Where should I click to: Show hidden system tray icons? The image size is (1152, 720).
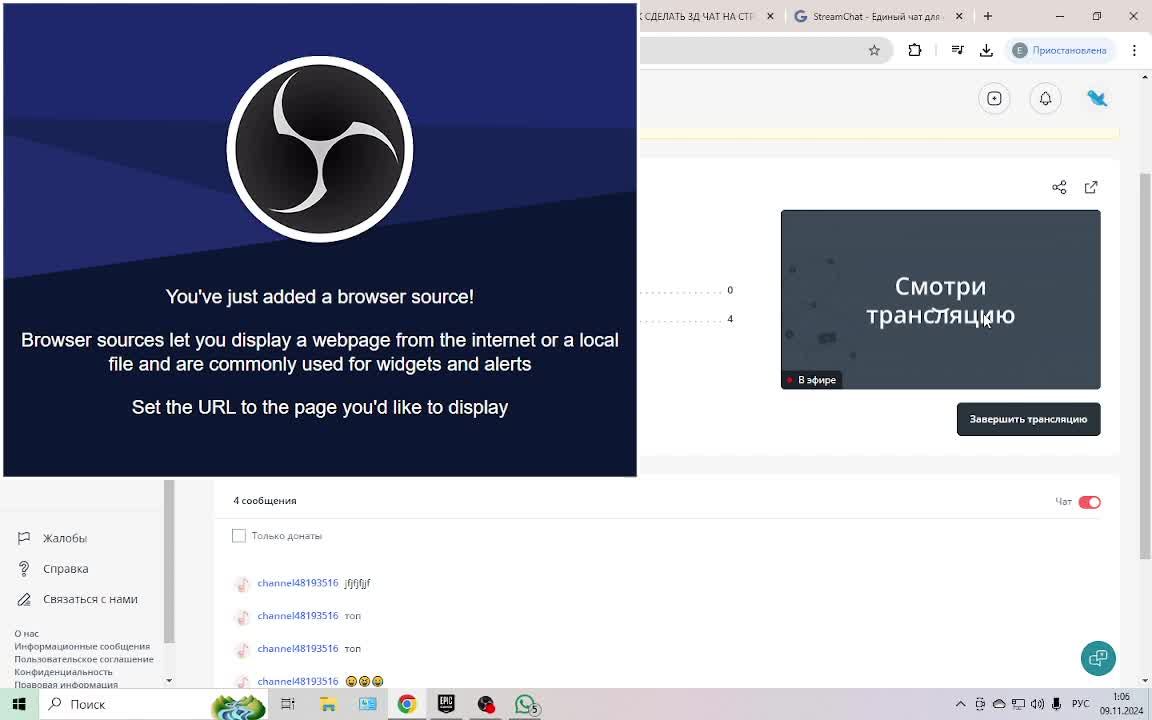point(960,705)
